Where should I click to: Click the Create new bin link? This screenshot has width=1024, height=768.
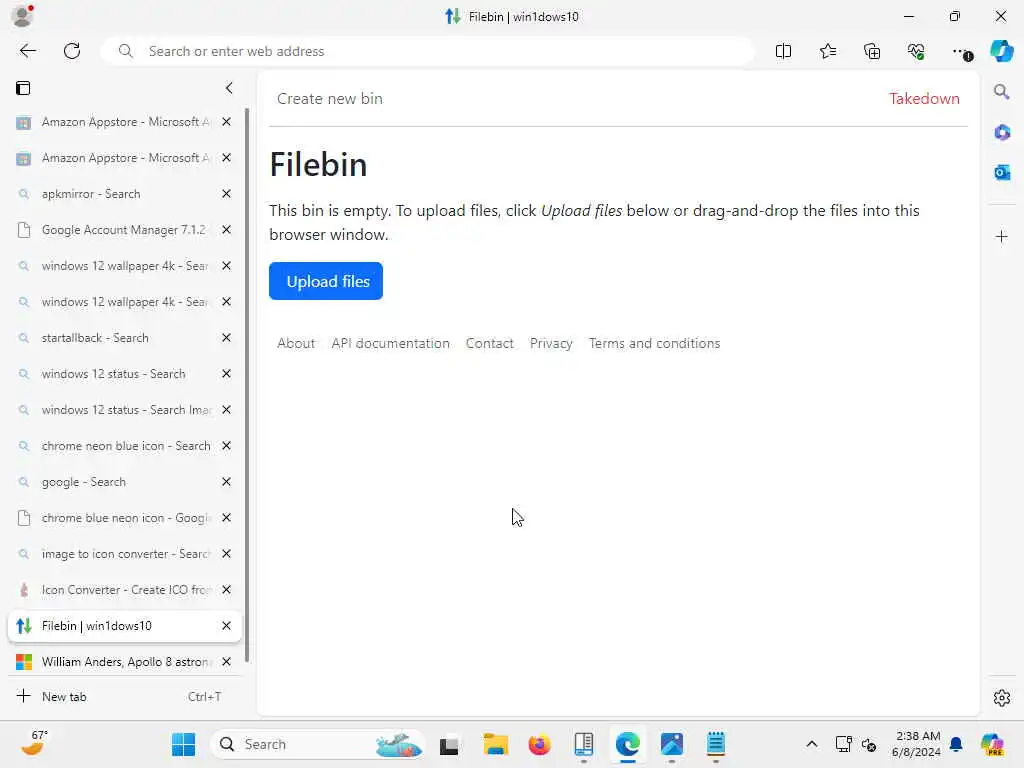click(x=330, y=99)
